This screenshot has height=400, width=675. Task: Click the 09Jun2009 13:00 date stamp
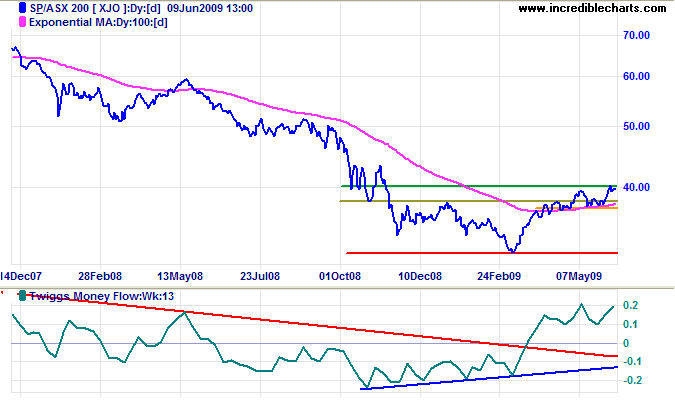pyautogui.click(x=210, y=8)
